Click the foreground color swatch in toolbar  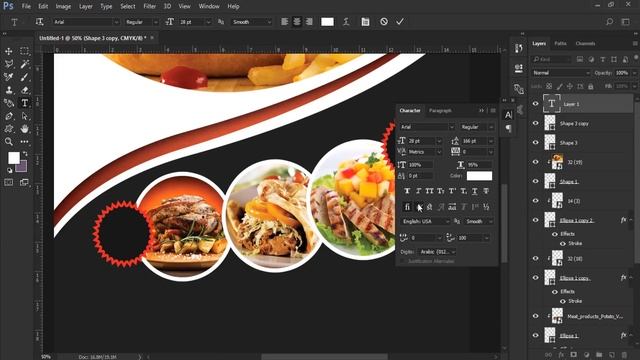tap(13, 158)
